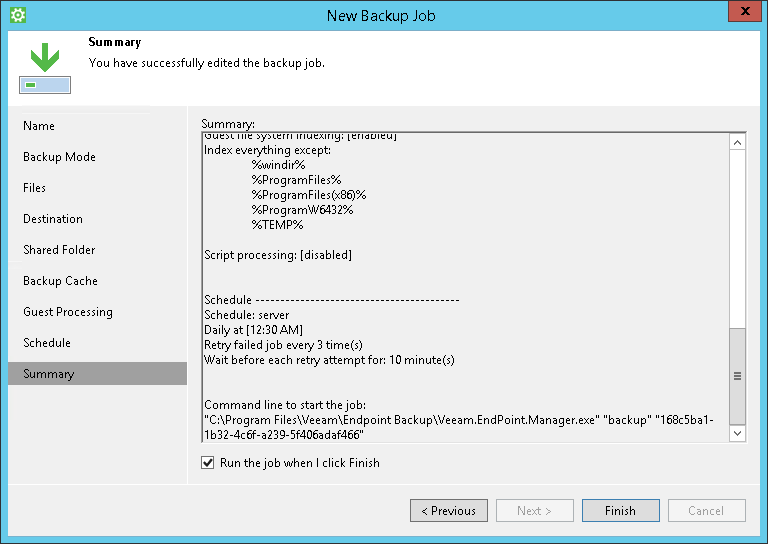Click the Previous button

point(449,511)
